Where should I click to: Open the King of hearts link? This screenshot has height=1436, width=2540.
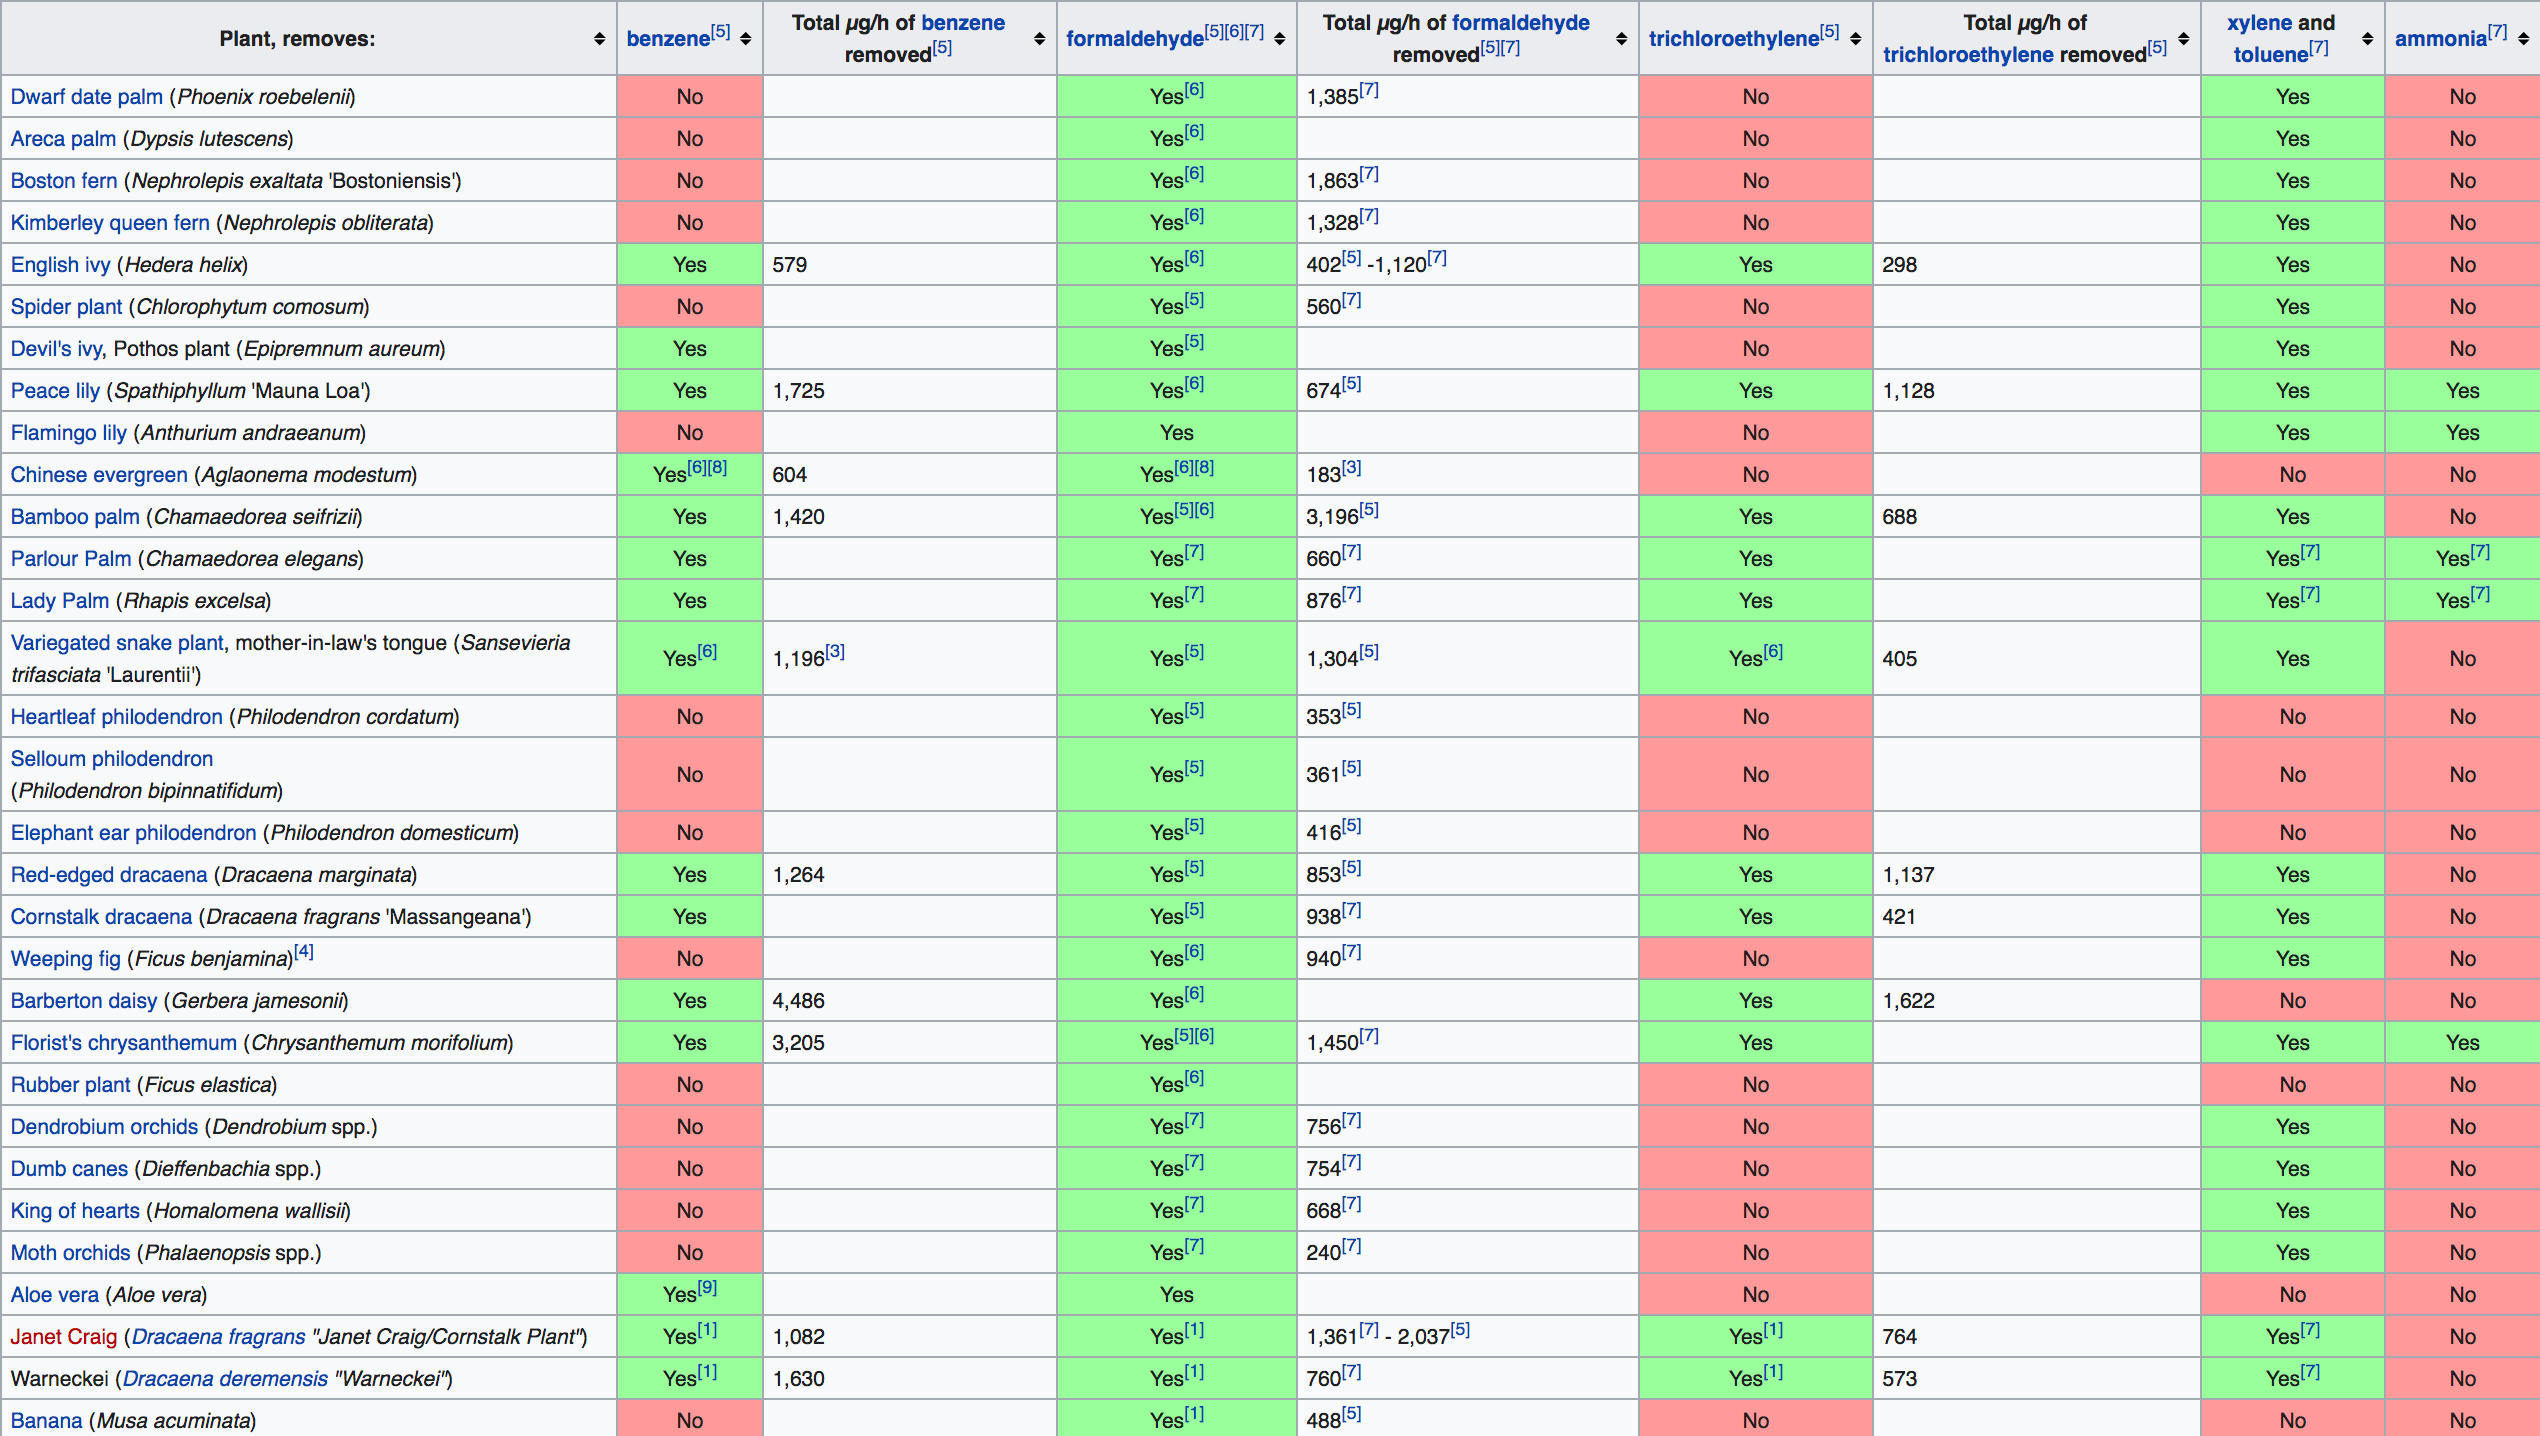[x=75, y=1211]
